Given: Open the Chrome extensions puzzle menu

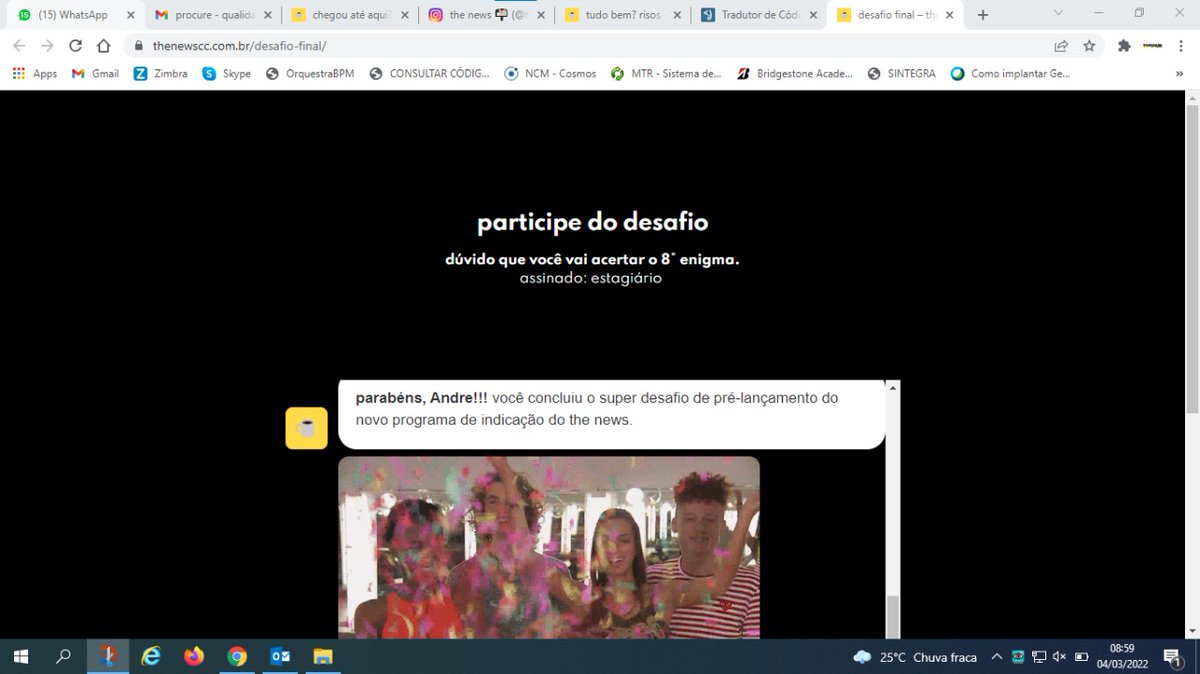Looking at the screenshot, I should [x=1124, y=46].
